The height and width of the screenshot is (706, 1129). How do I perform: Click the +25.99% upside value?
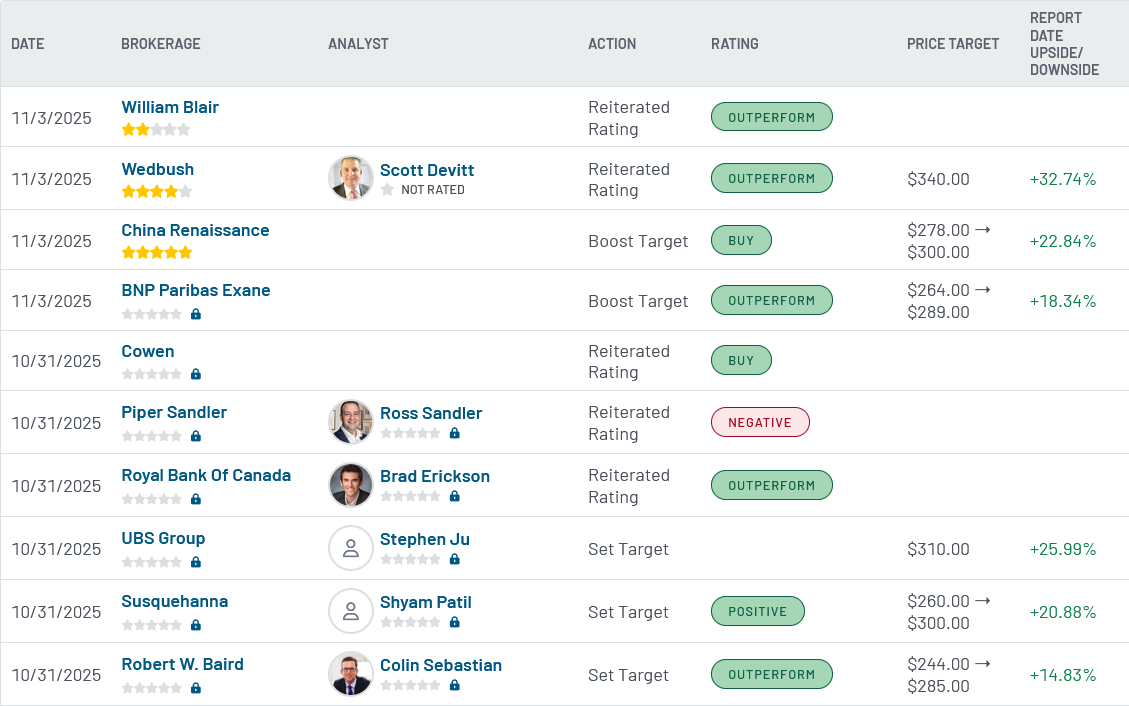[1063, 549]
